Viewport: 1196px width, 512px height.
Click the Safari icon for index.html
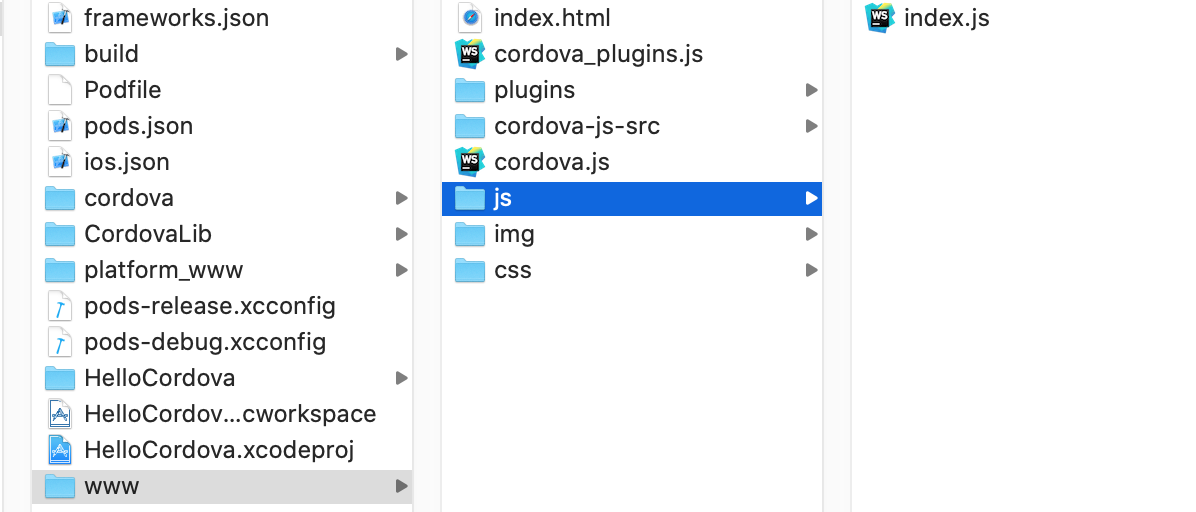click(469, 18)
